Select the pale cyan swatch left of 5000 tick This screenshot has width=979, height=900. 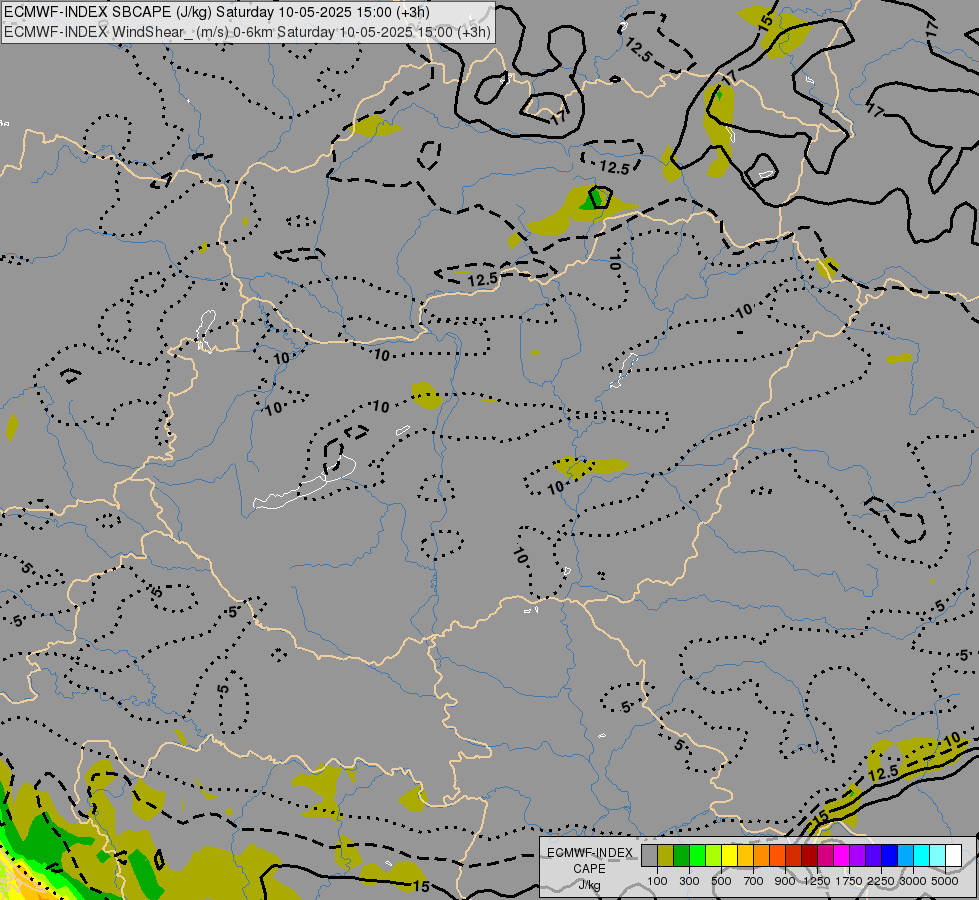coord(938,856)
